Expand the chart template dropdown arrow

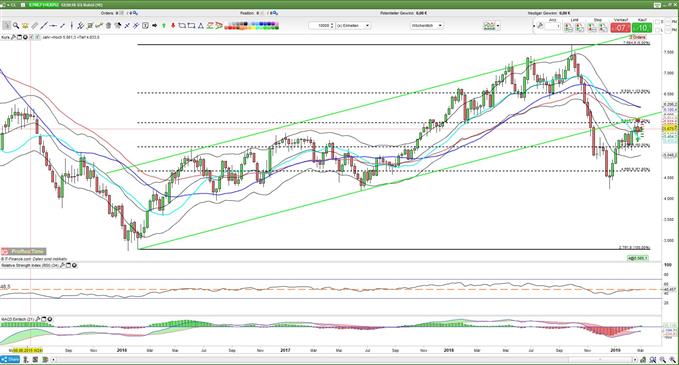coord(498,26)
